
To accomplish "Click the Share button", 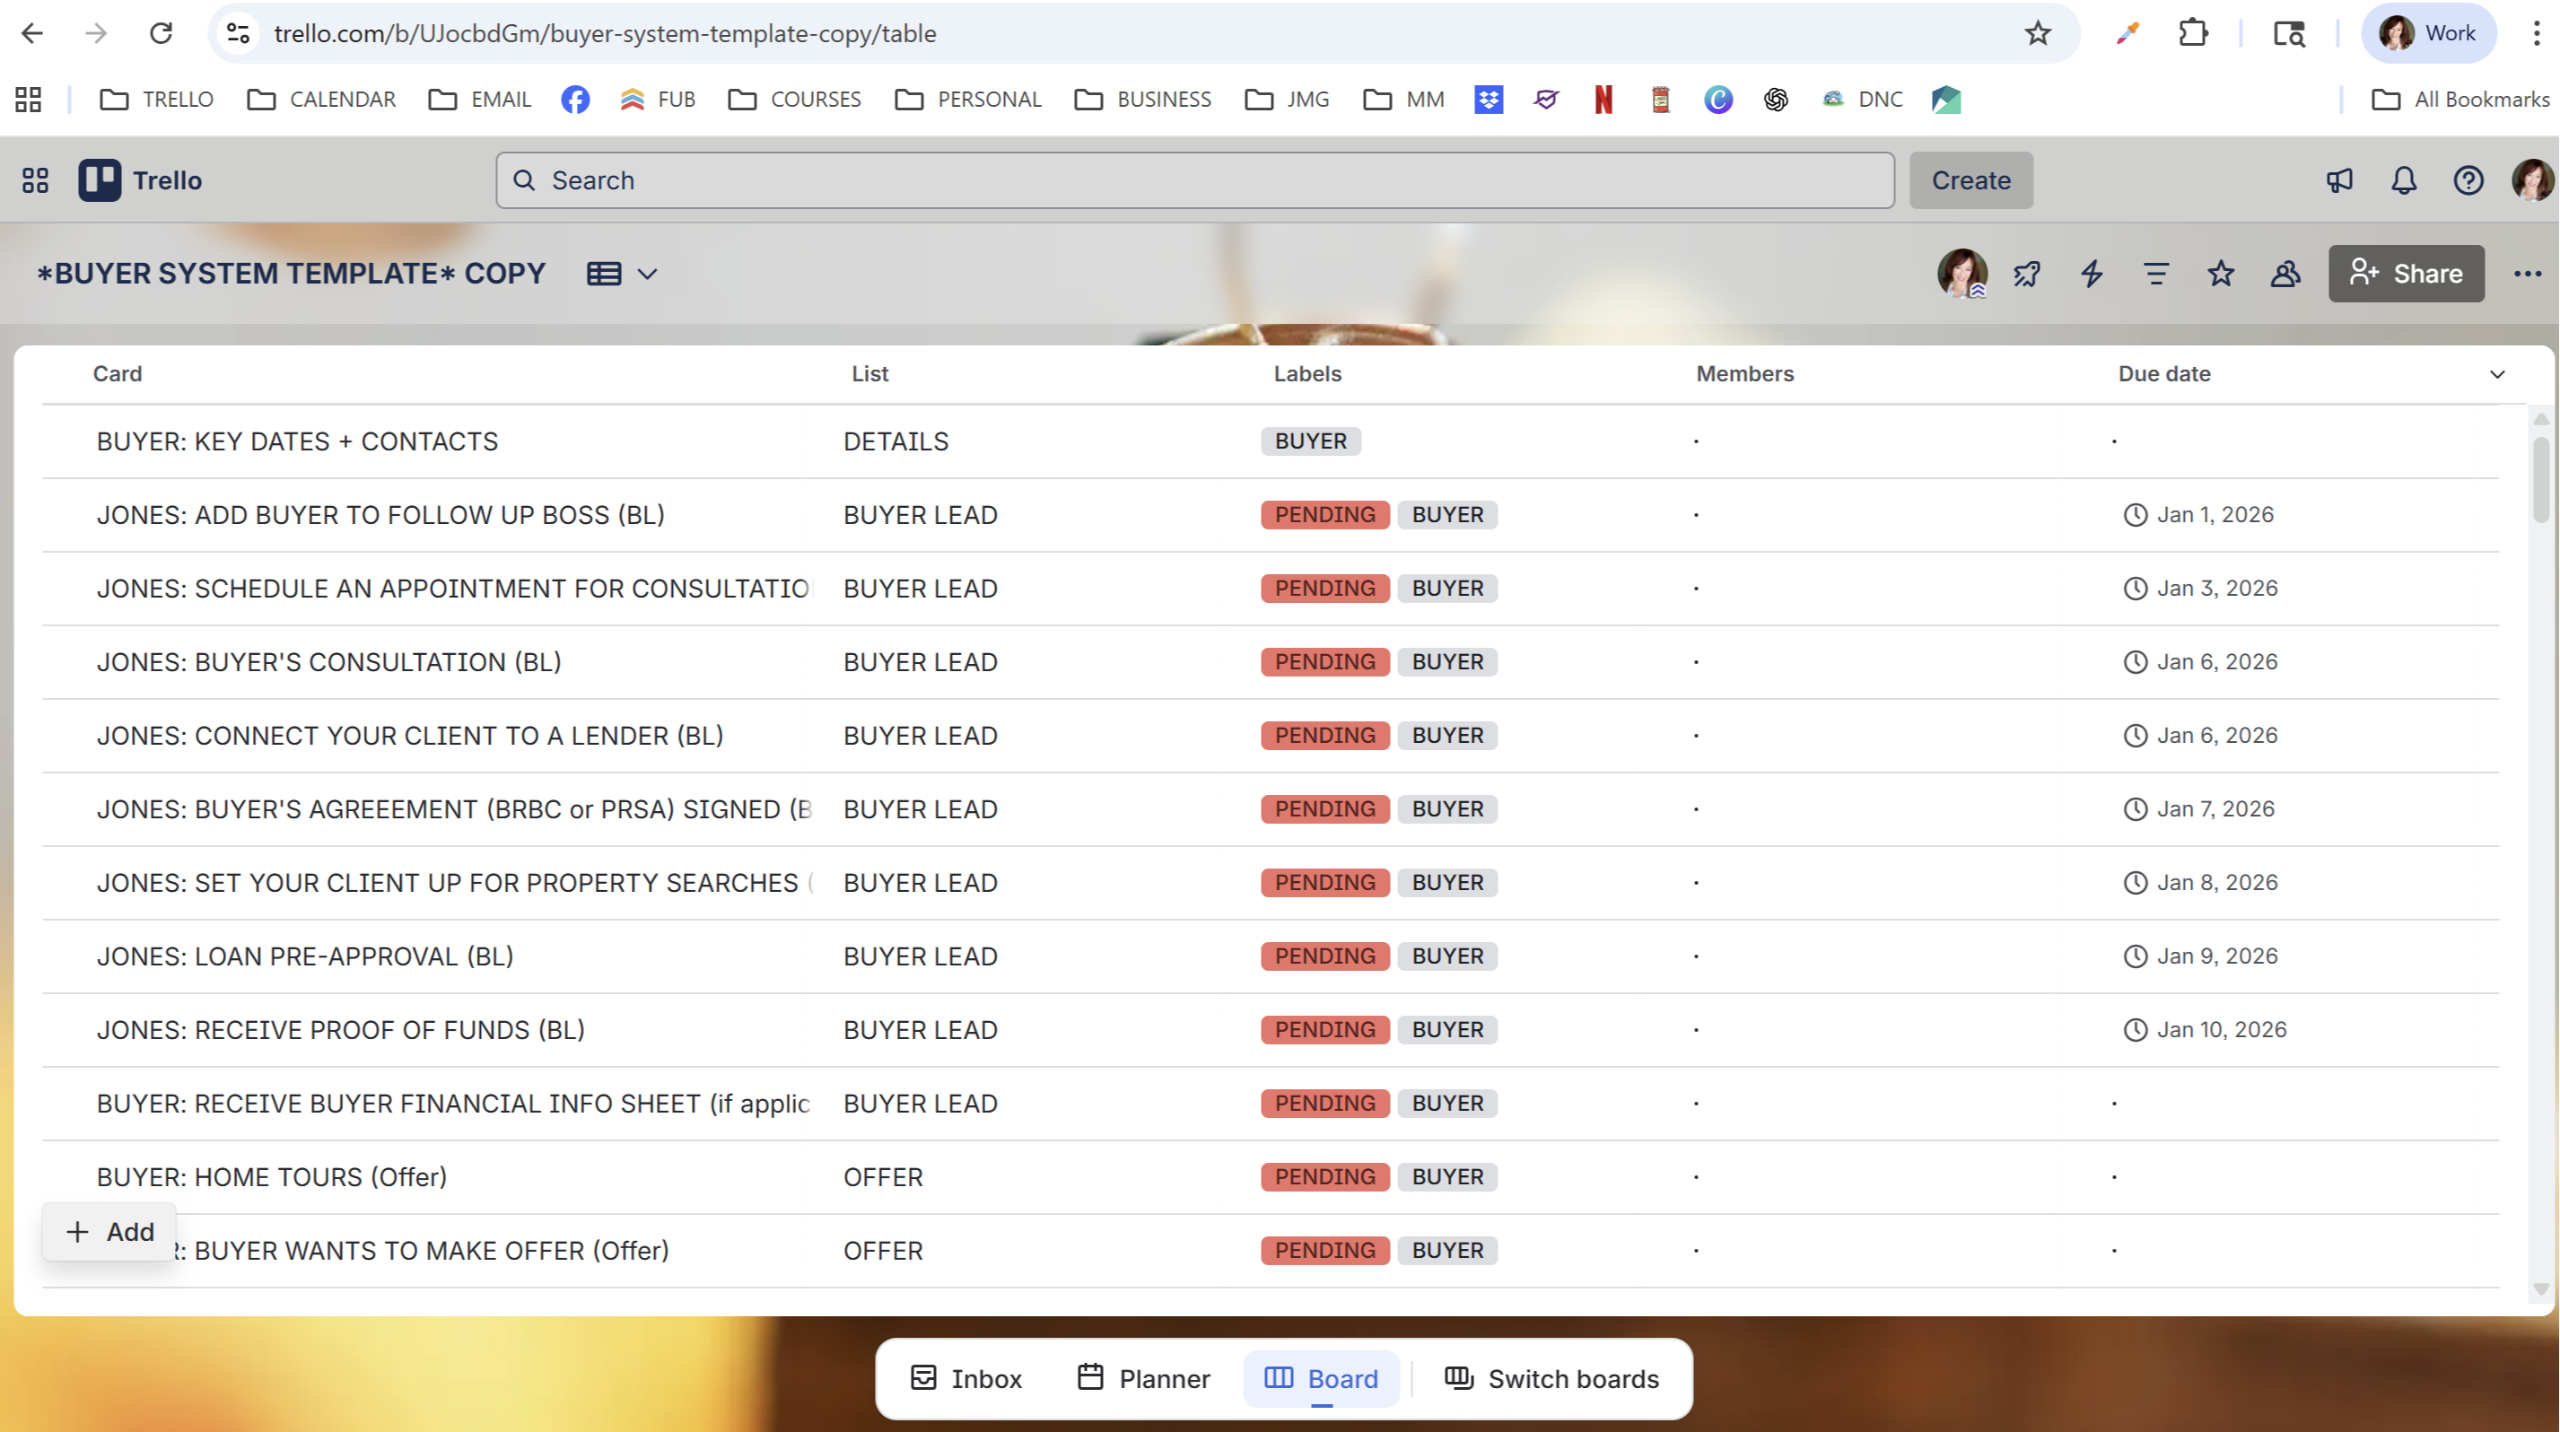I will (2405, 273).
